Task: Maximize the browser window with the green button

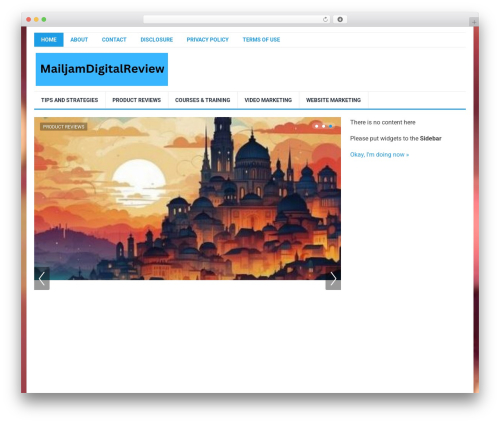Action: pos(44,20)
